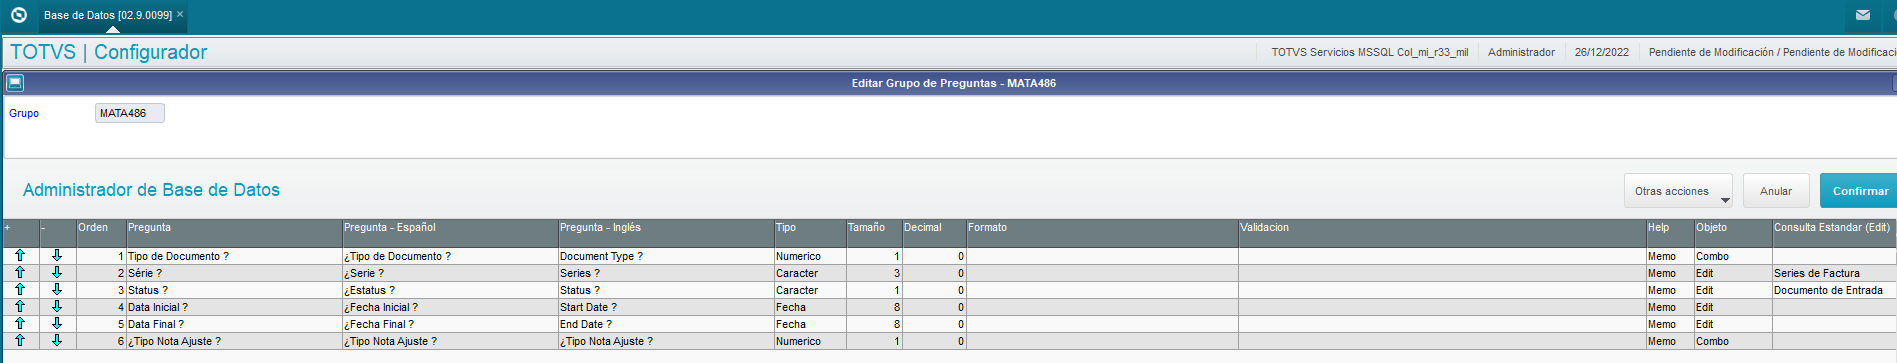
Task: Click the Orden column header
Action: (101, 233)
